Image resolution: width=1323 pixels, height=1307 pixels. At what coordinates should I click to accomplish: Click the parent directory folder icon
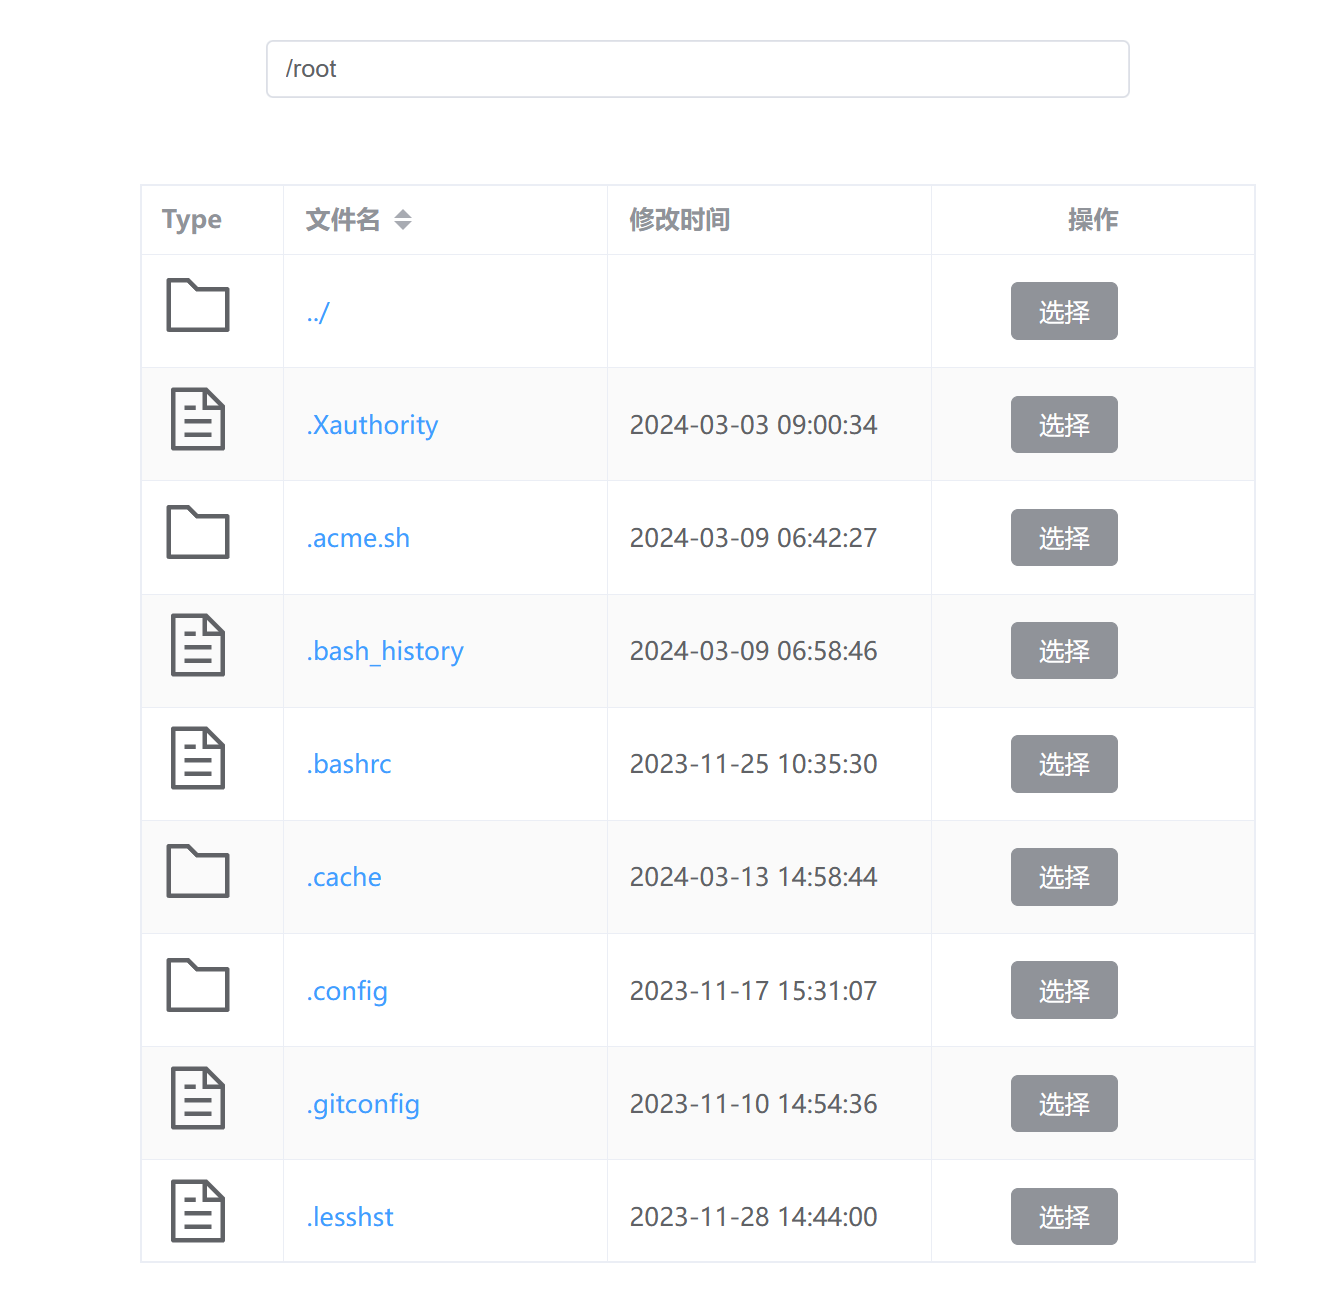point(197,306)
